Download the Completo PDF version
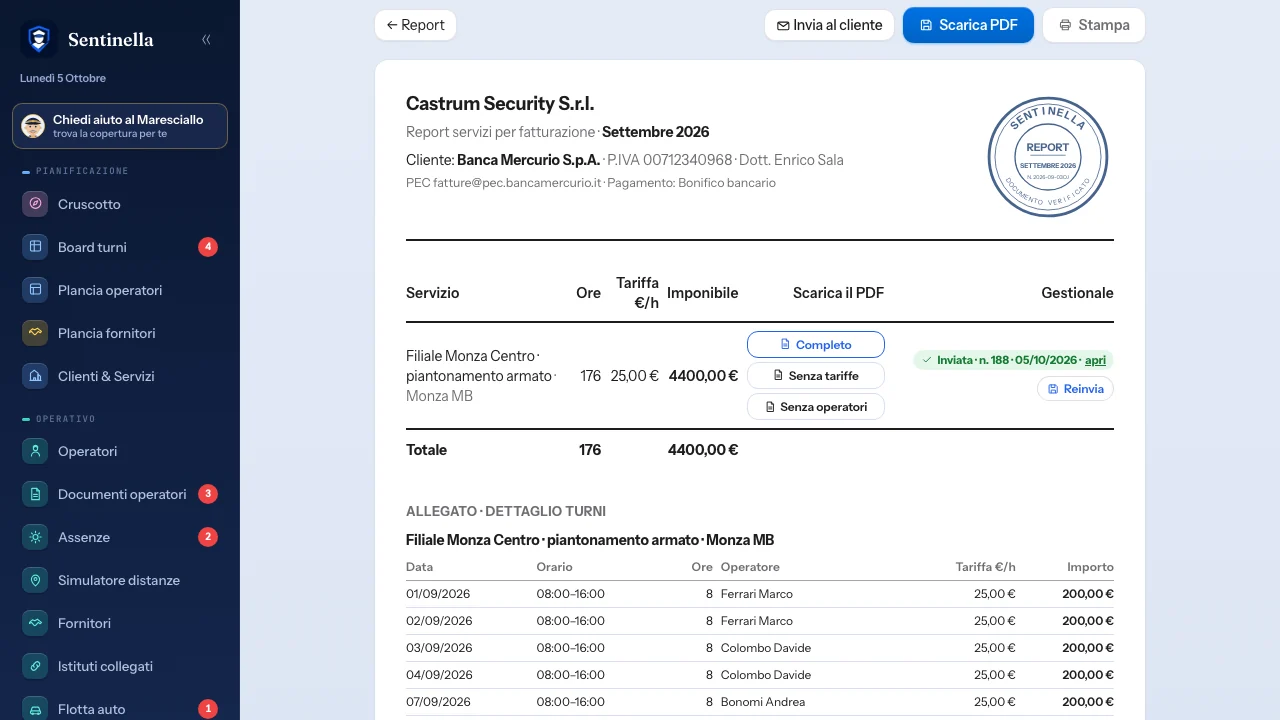This screenshot has height=720, width=1280. (x=816, y=344)
